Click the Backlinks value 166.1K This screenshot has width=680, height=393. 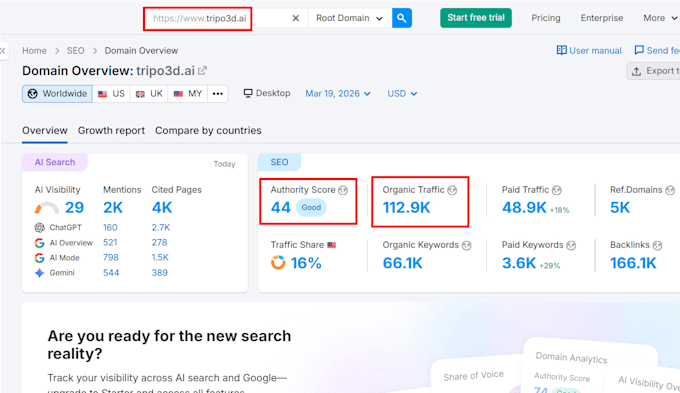click(633, 263)
